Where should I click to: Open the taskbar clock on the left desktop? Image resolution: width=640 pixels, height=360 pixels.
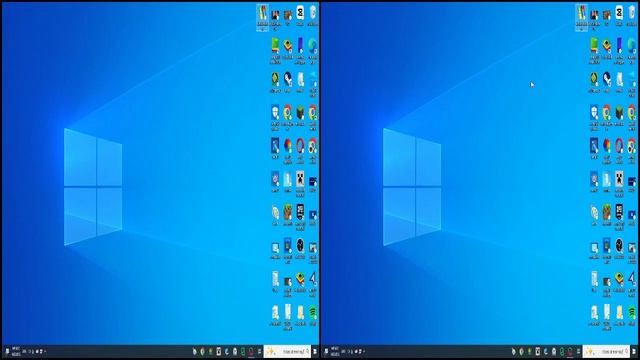[x=16, y=351]
